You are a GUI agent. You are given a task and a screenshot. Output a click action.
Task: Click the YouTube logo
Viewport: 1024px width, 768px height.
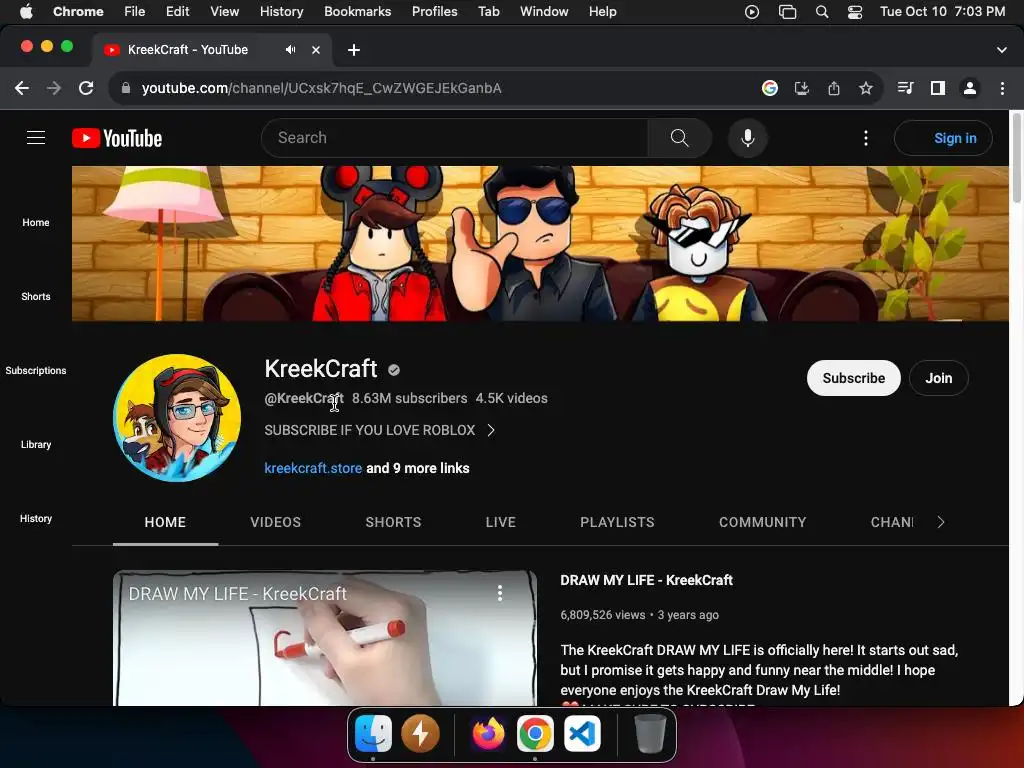117,138
